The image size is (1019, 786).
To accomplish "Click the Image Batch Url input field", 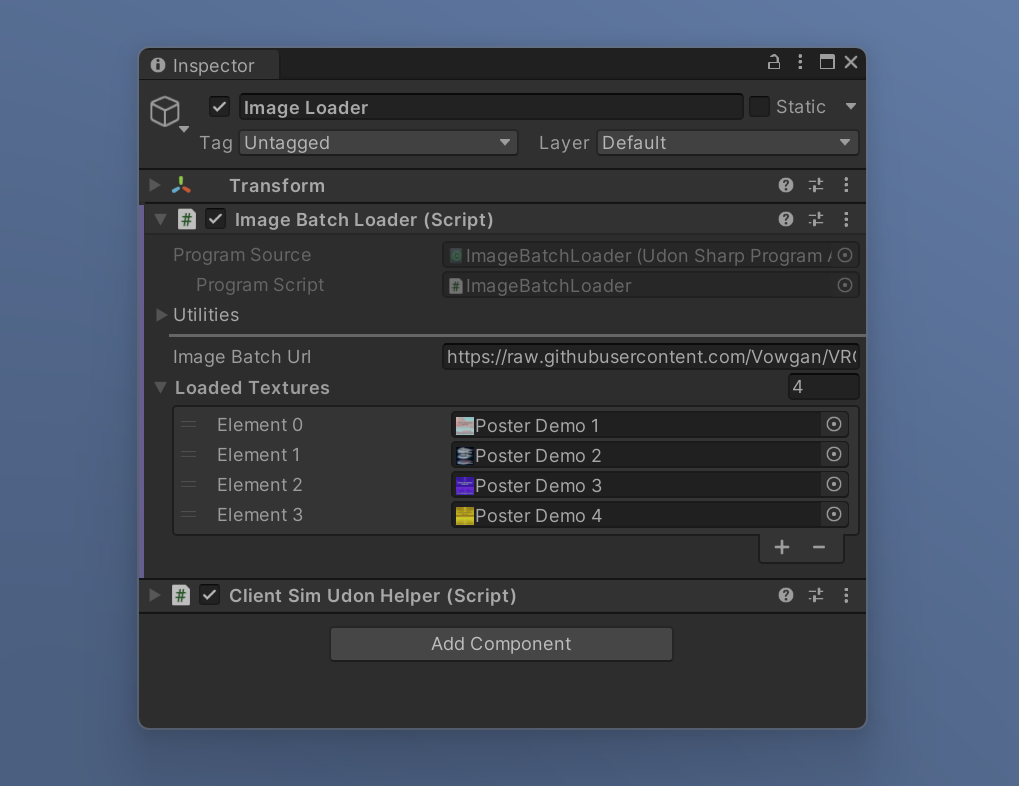I will (x=650, y=357).
